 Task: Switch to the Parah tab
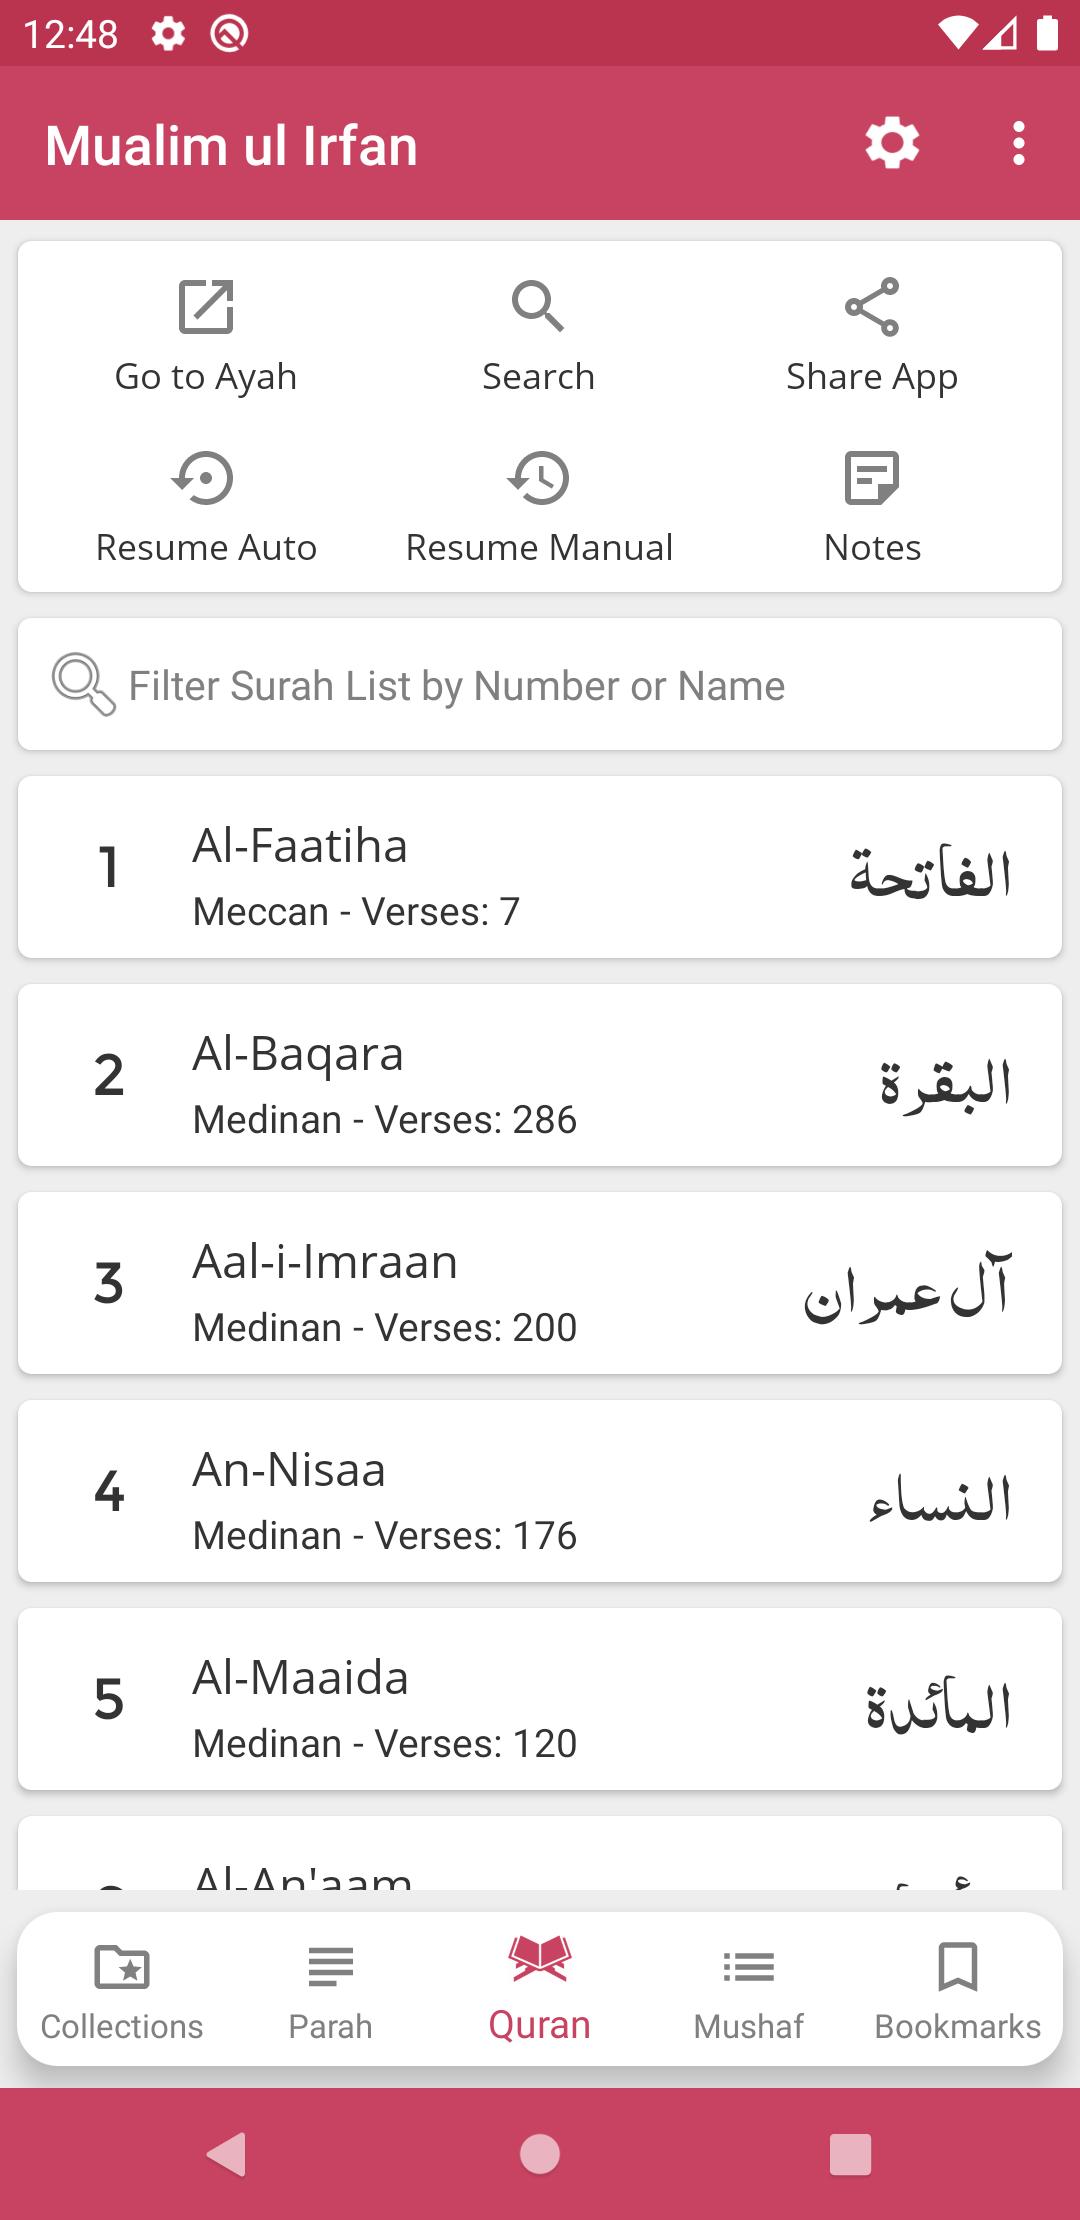(330, 1990)
